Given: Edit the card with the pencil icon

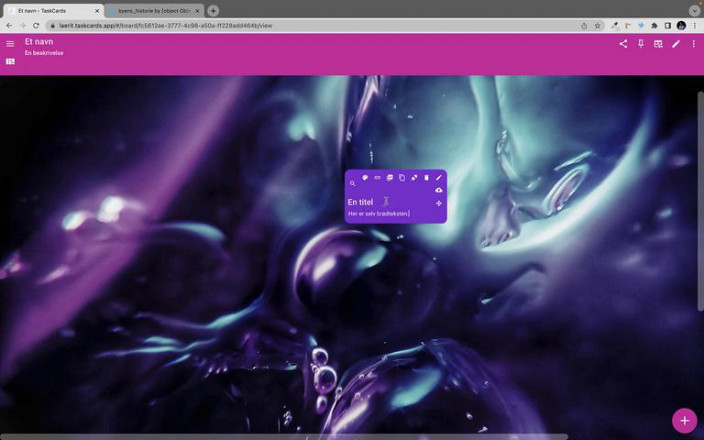Looking at the screenshot, I should (438, 178).
